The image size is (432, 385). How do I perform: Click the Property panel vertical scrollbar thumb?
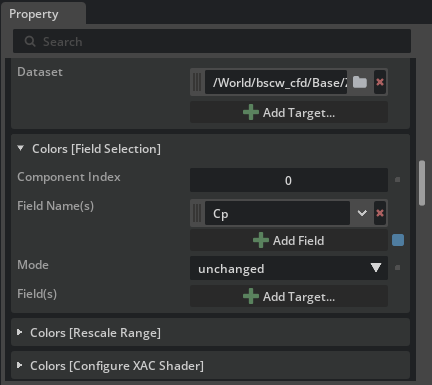pos(422,183)
